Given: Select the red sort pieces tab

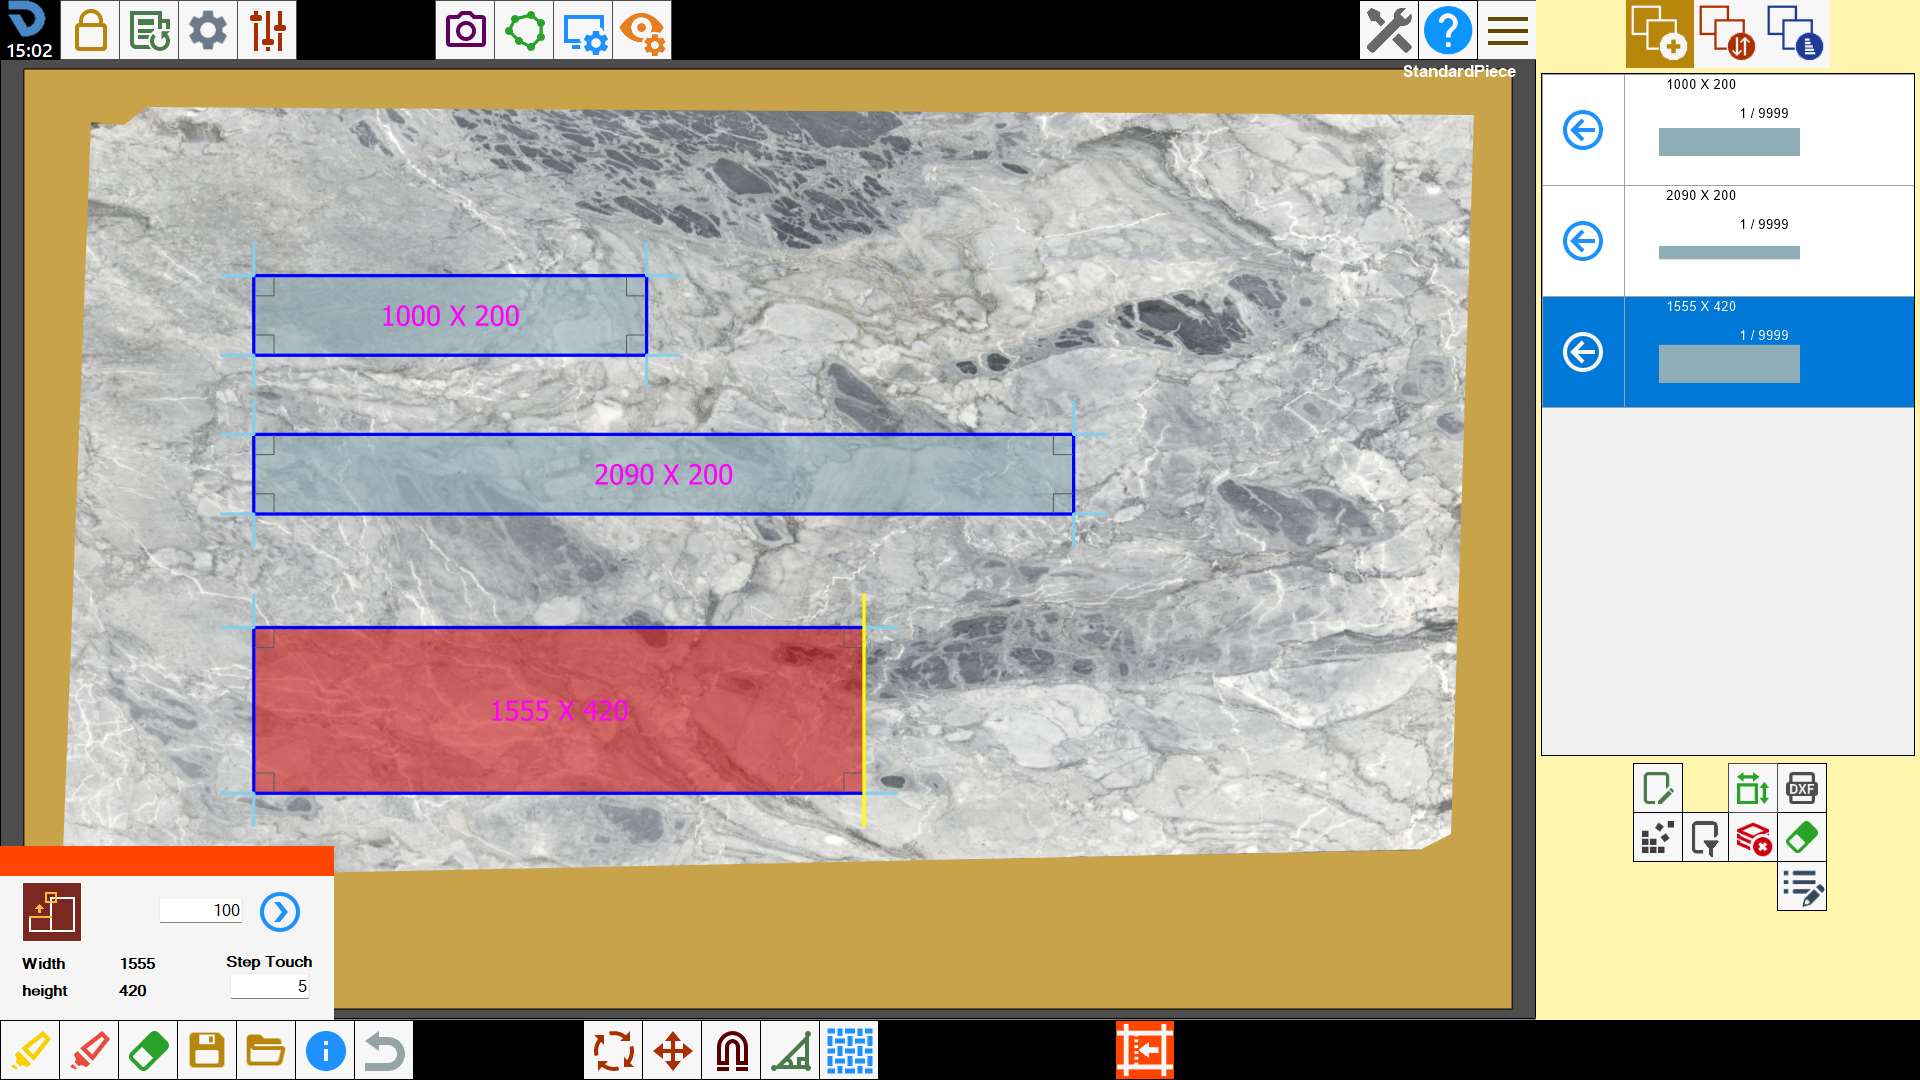Looking at the screenshot, I should [1727, 33].
